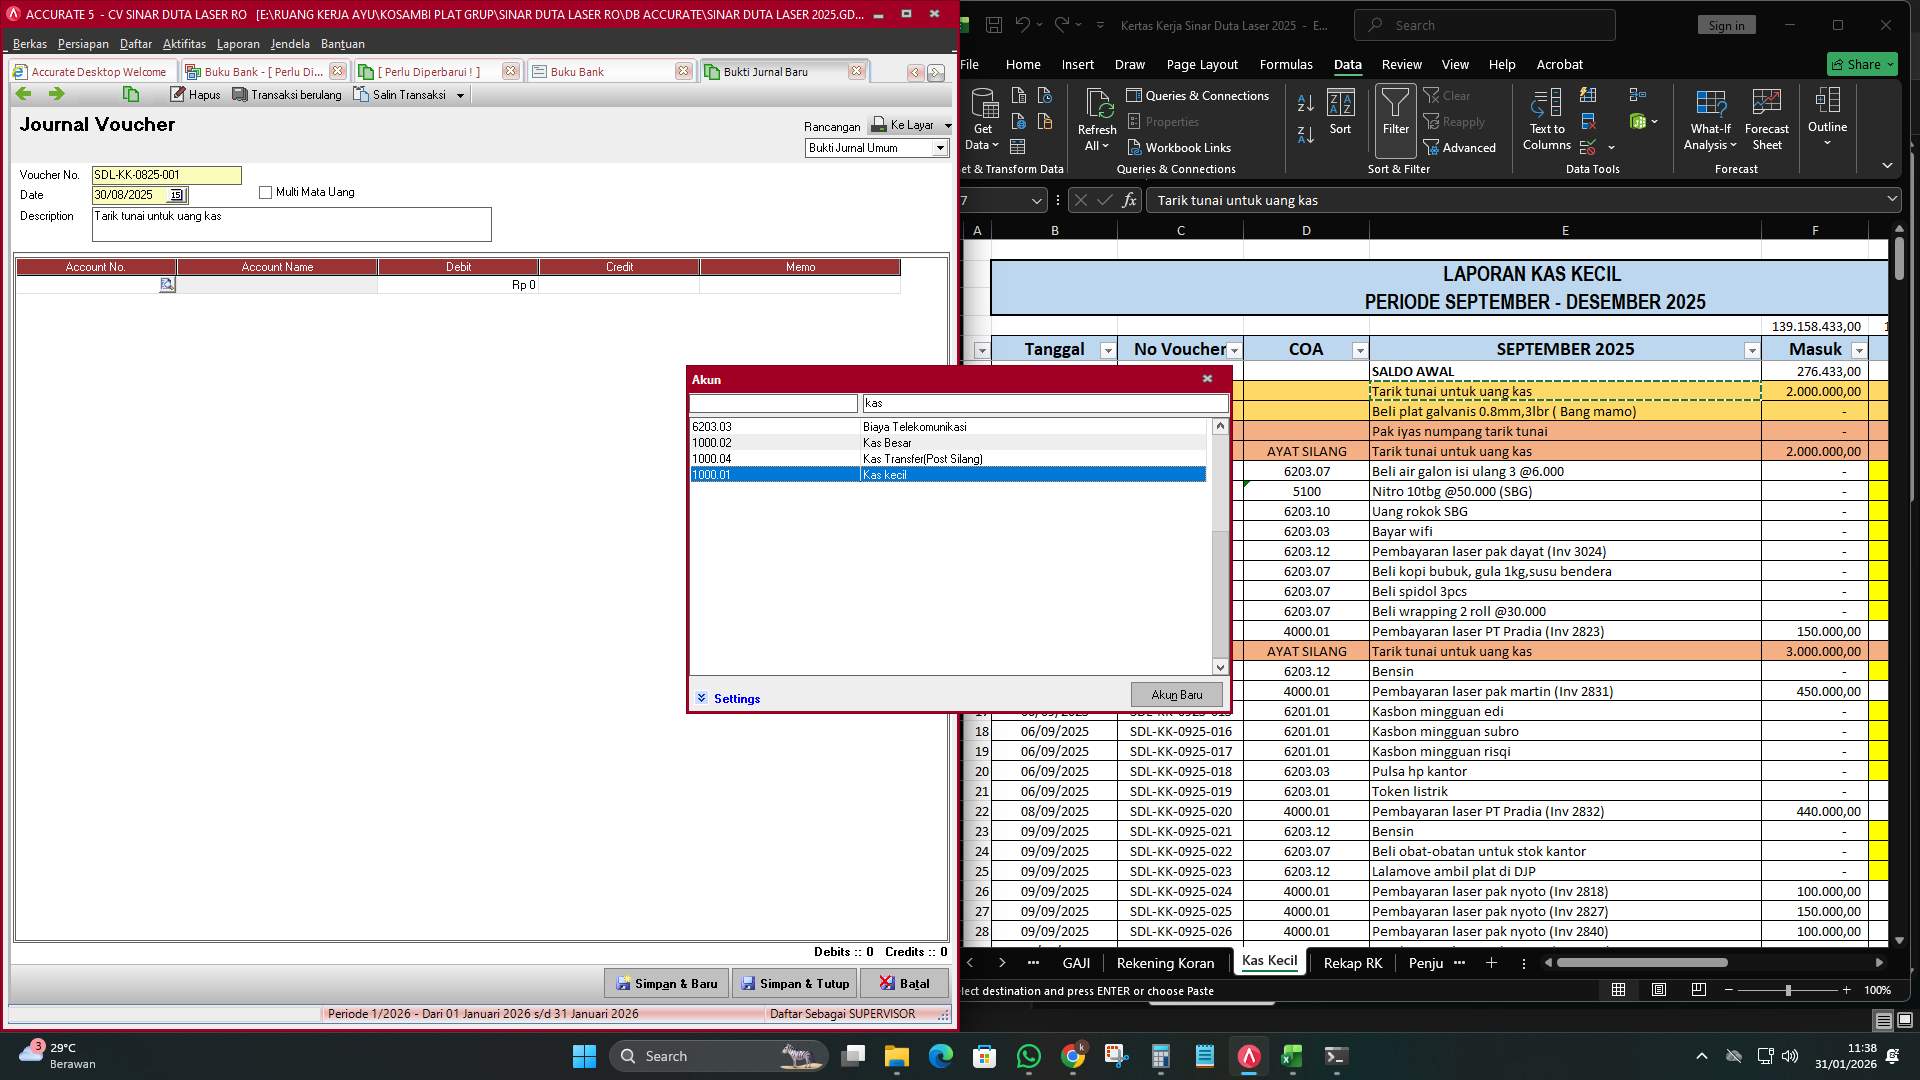Click the Akun Baru button
Image resolution: width=1920 pixels, height=1080 pixels.
click(x=1176, y=694)
